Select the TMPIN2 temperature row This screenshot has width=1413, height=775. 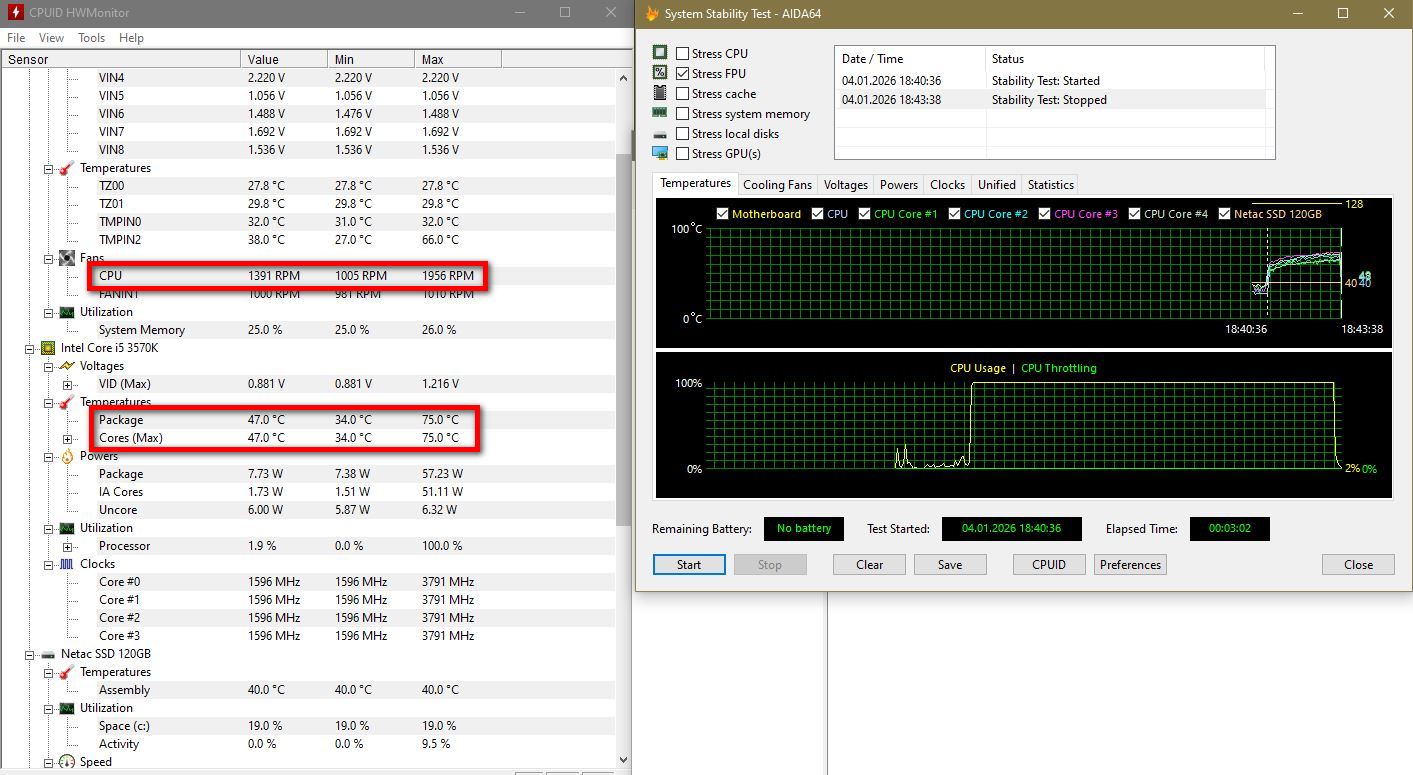tap(307, 240)
